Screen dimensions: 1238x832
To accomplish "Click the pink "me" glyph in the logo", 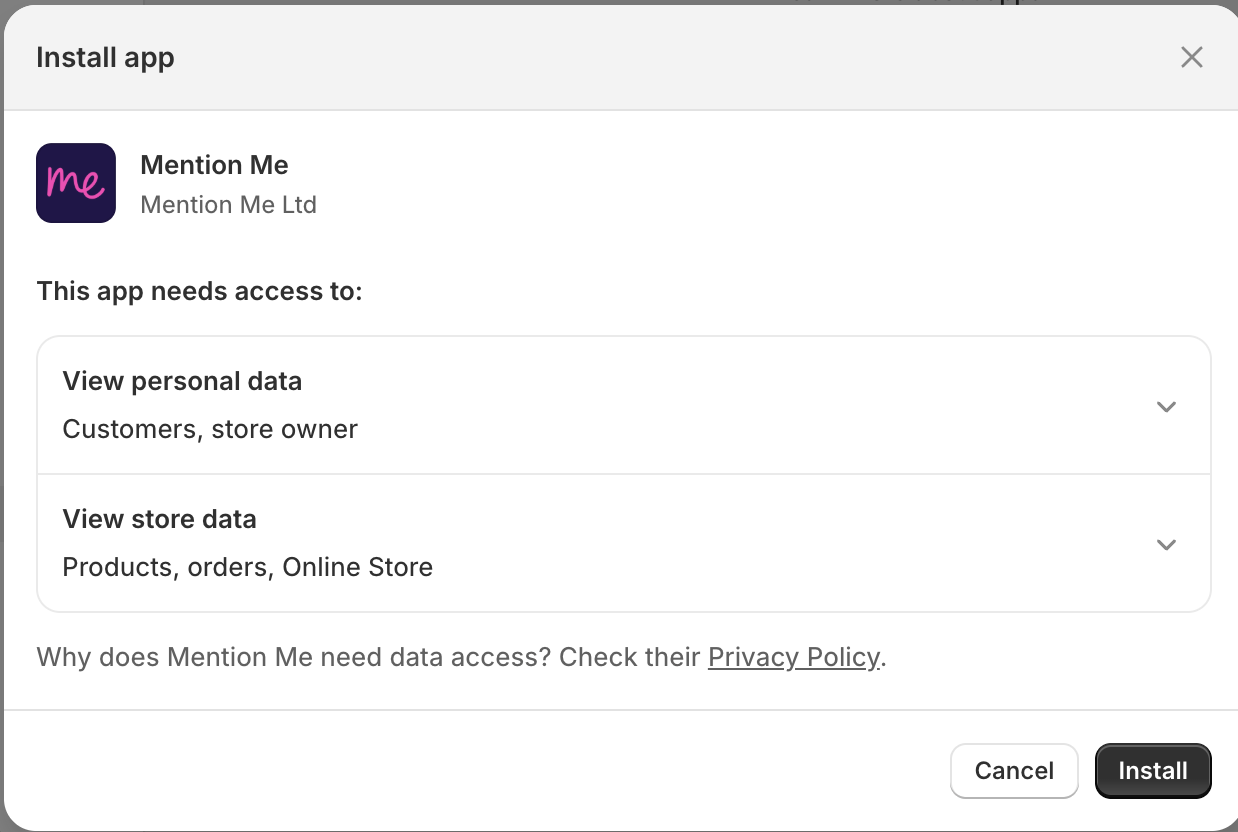I will (76, 183).
